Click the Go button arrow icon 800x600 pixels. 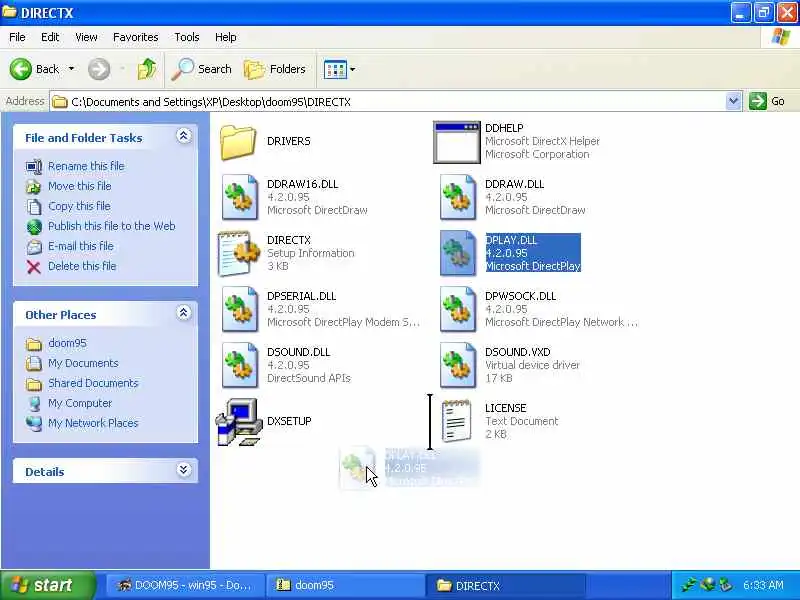pyautogui.click(x=758, y=101)
